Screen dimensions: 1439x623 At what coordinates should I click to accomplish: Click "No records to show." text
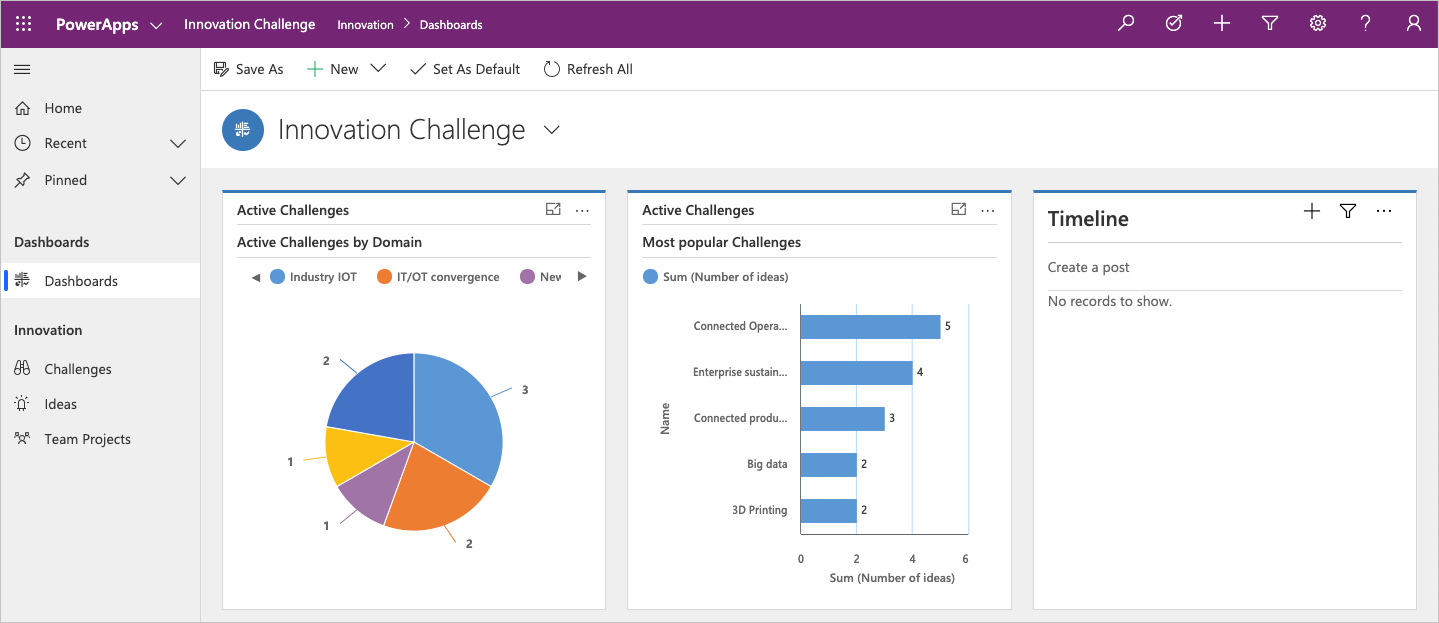click(1110, 301)
